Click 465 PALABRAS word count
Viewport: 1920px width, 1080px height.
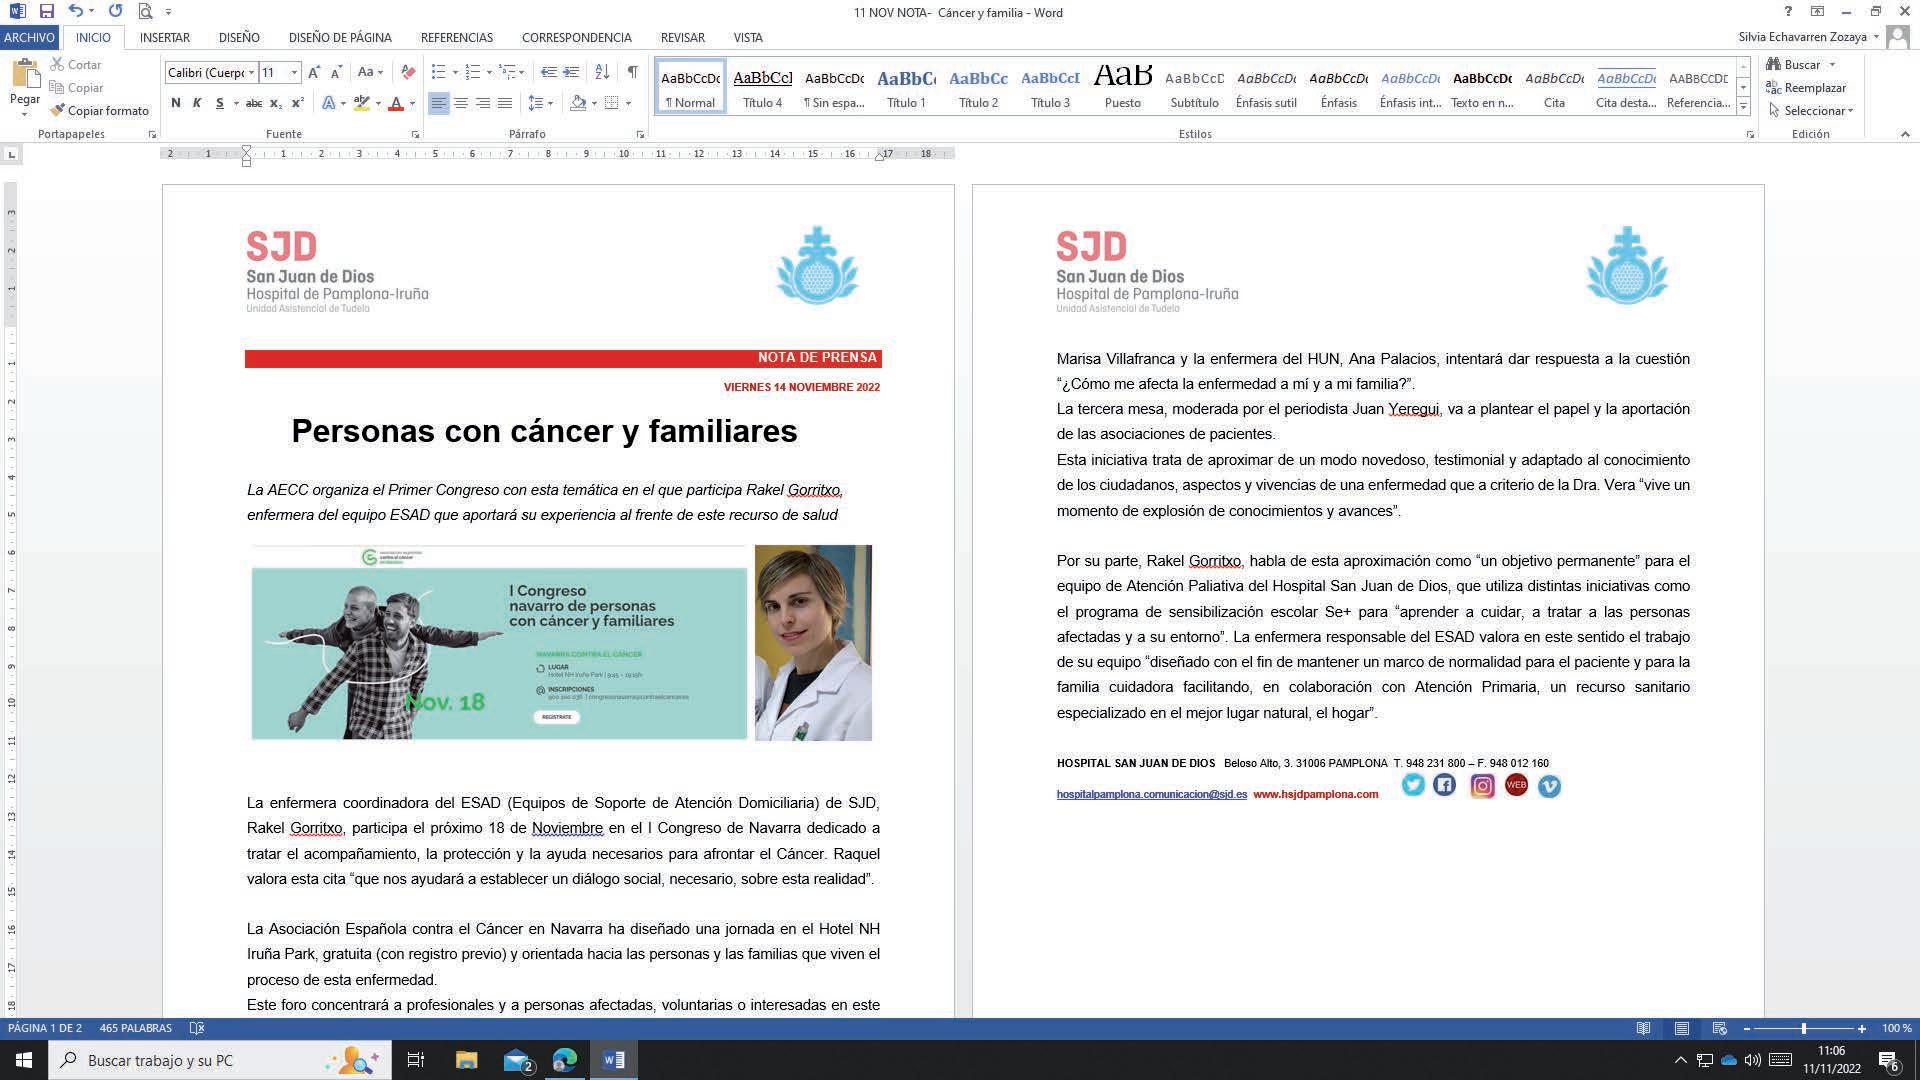[x=135, y=1028]
